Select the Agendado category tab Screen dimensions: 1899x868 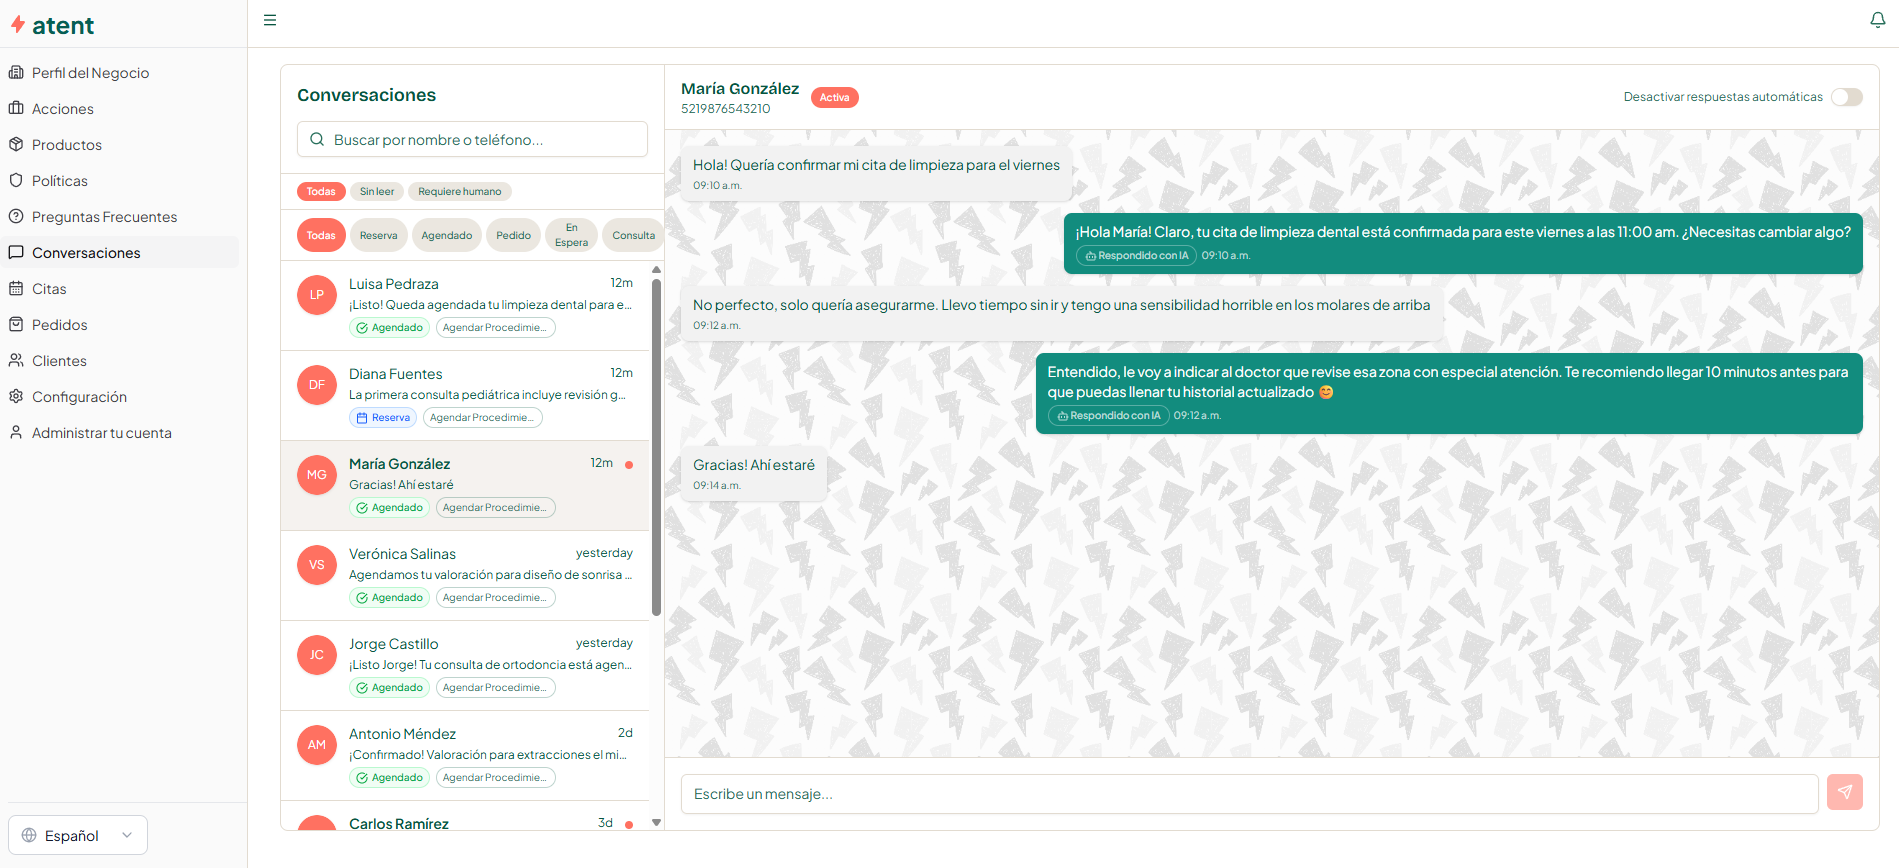[446, 235]
